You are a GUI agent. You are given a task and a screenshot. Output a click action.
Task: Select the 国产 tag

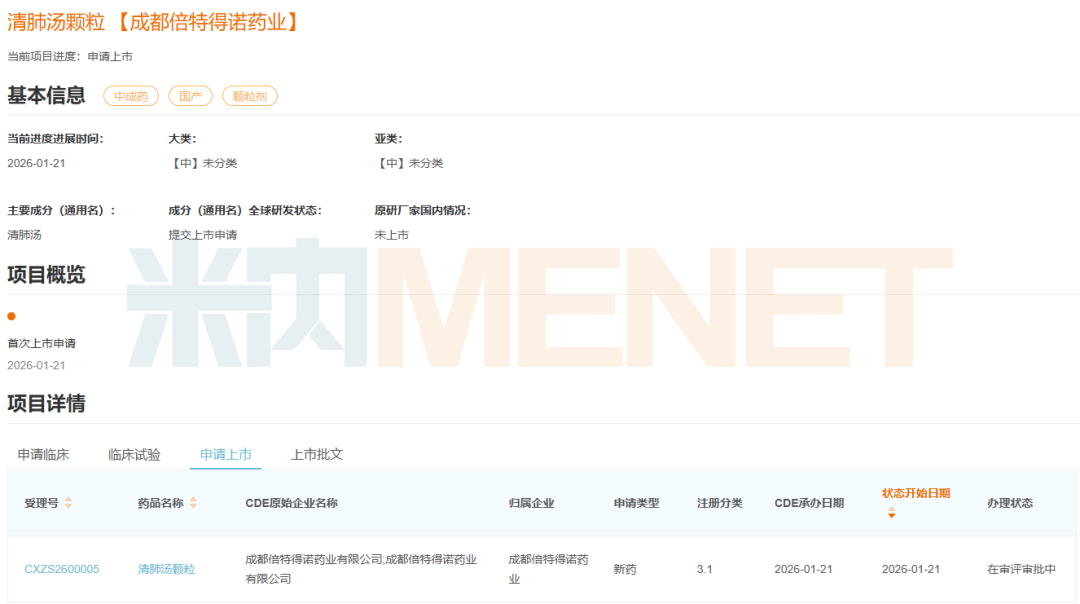(190, 96)
